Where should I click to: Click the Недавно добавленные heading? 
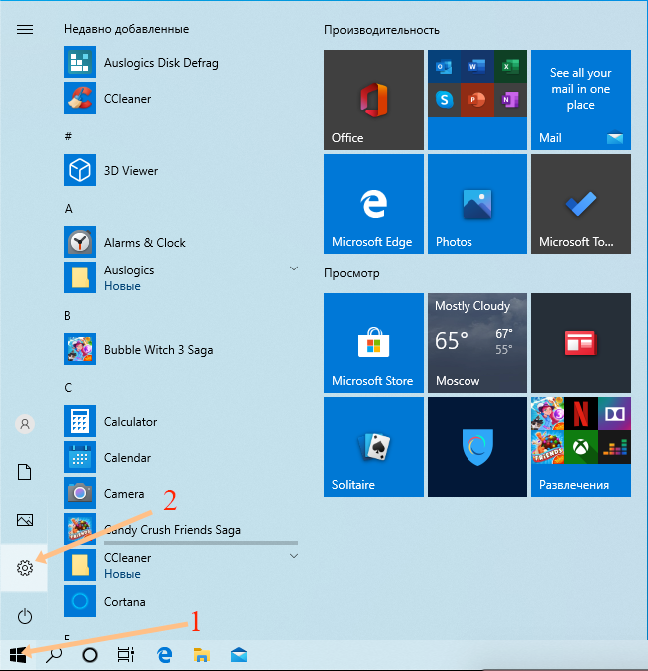pos(127,29)
